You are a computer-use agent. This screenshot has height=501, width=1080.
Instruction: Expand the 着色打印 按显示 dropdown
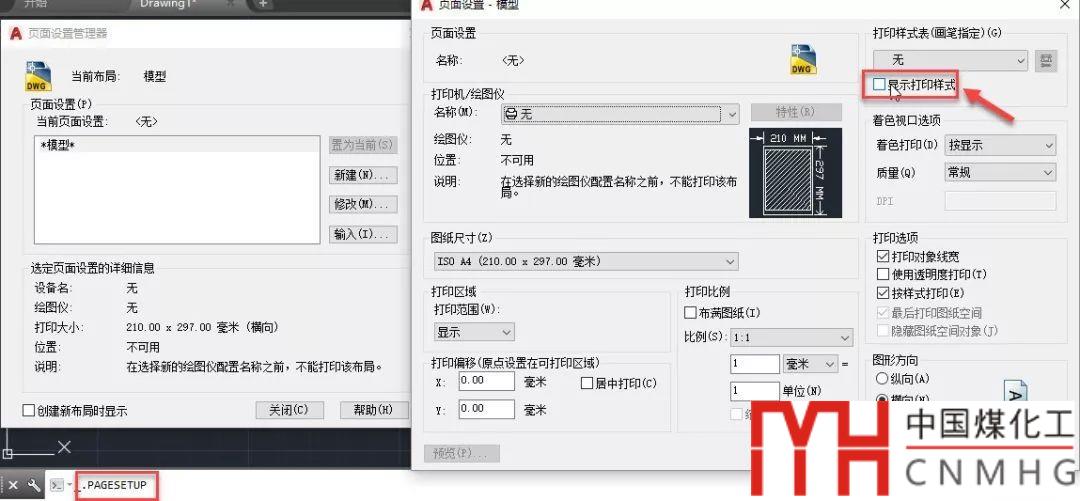(1000, 145)
